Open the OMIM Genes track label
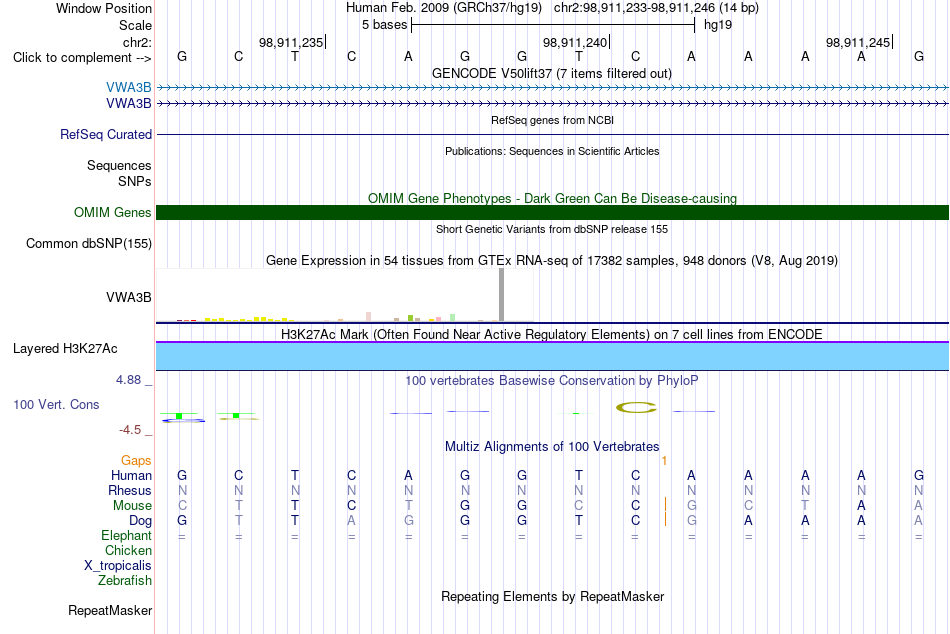Viewport: 950px width, 634px height. pos(112,212)
